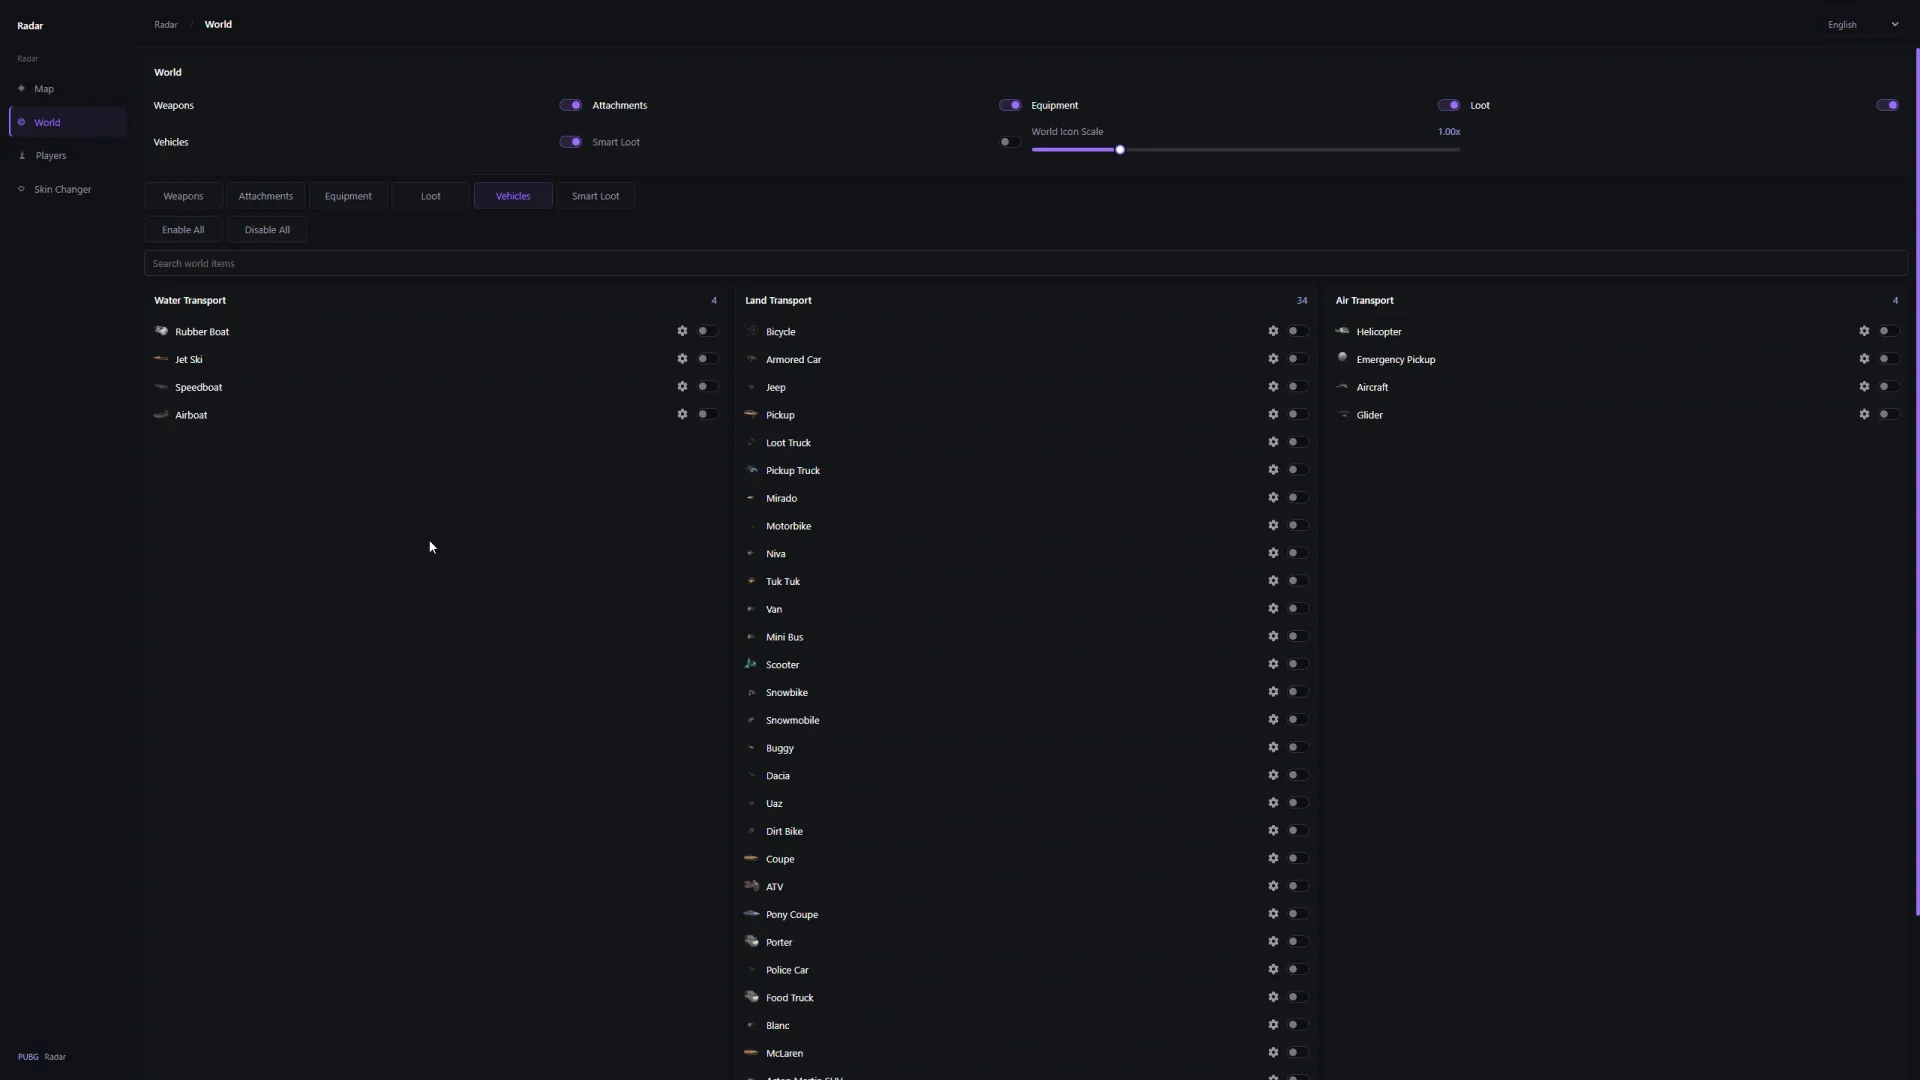Image resolution: width=1920 pixels, height=1080 pixels.
Task: Switch to the Loot tab
Action: [x=431, y=196]
